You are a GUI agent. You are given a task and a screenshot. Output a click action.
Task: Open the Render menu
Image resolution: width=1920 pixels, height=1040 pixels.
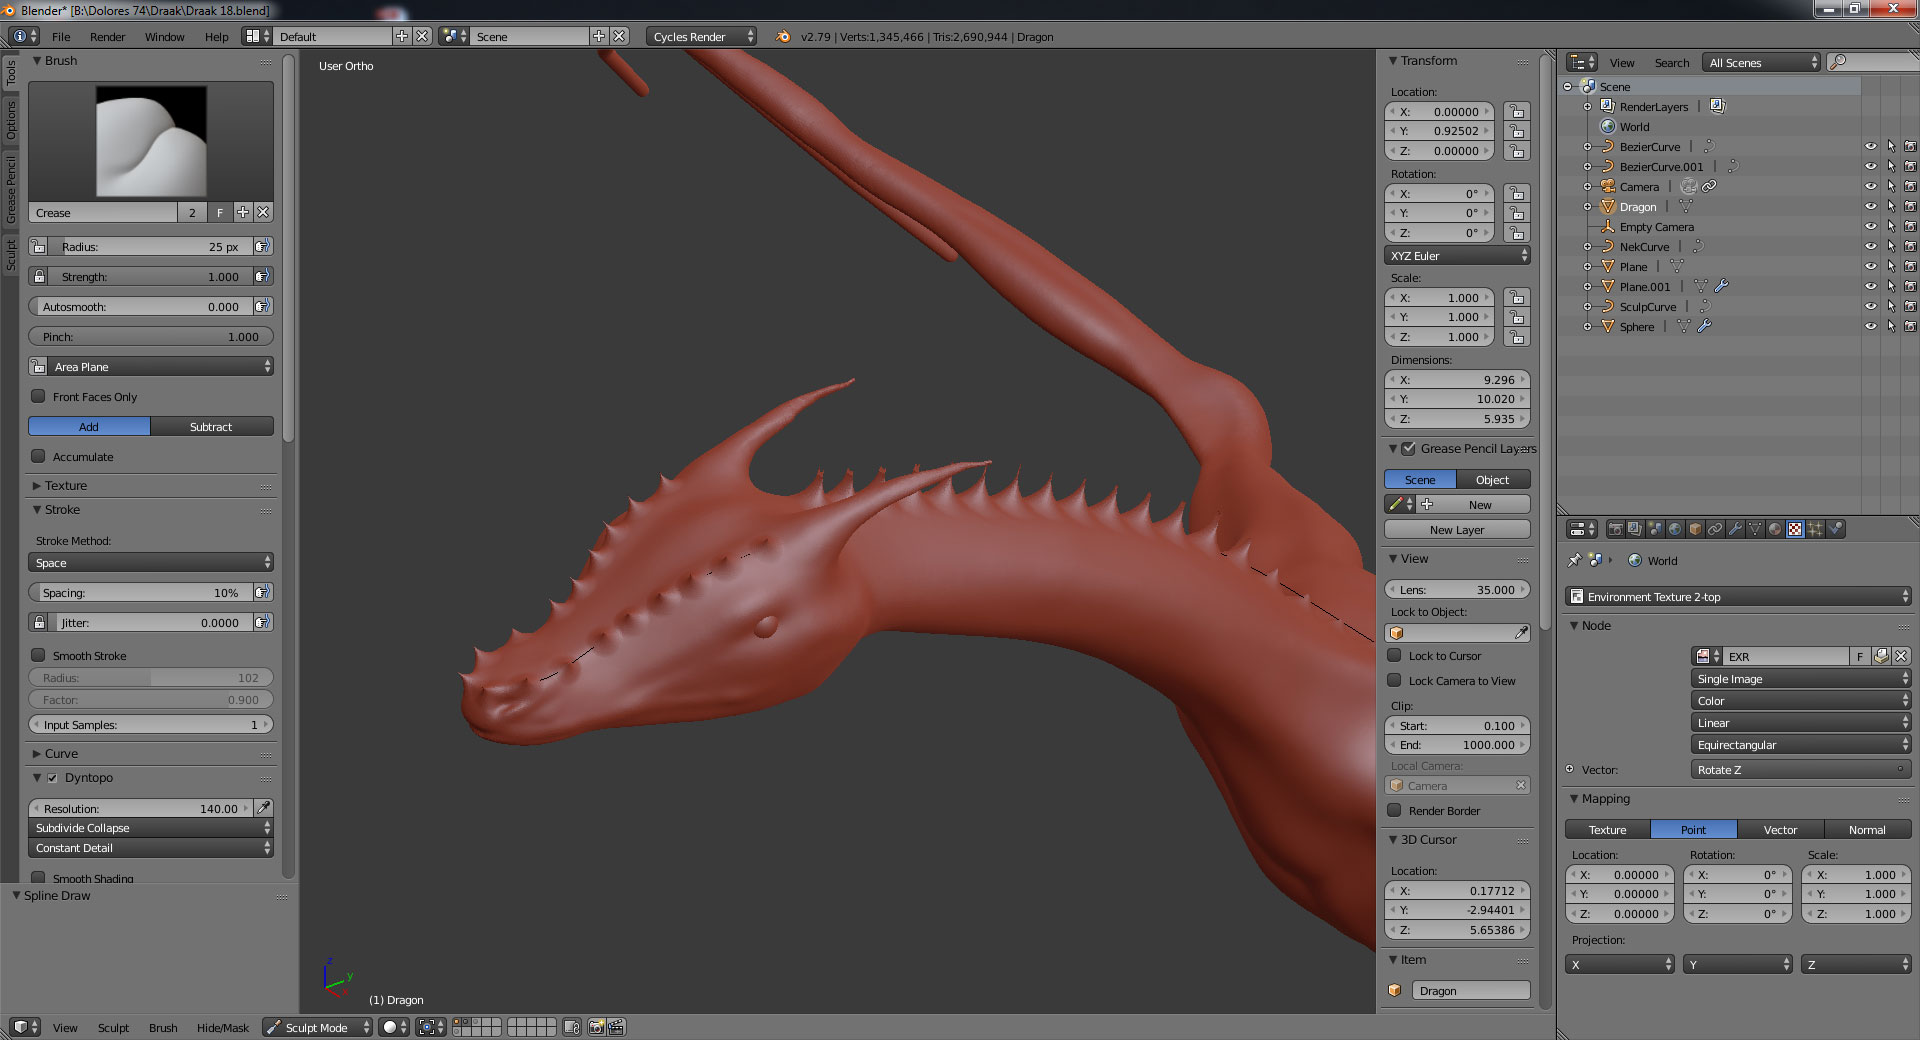point(107,37)
